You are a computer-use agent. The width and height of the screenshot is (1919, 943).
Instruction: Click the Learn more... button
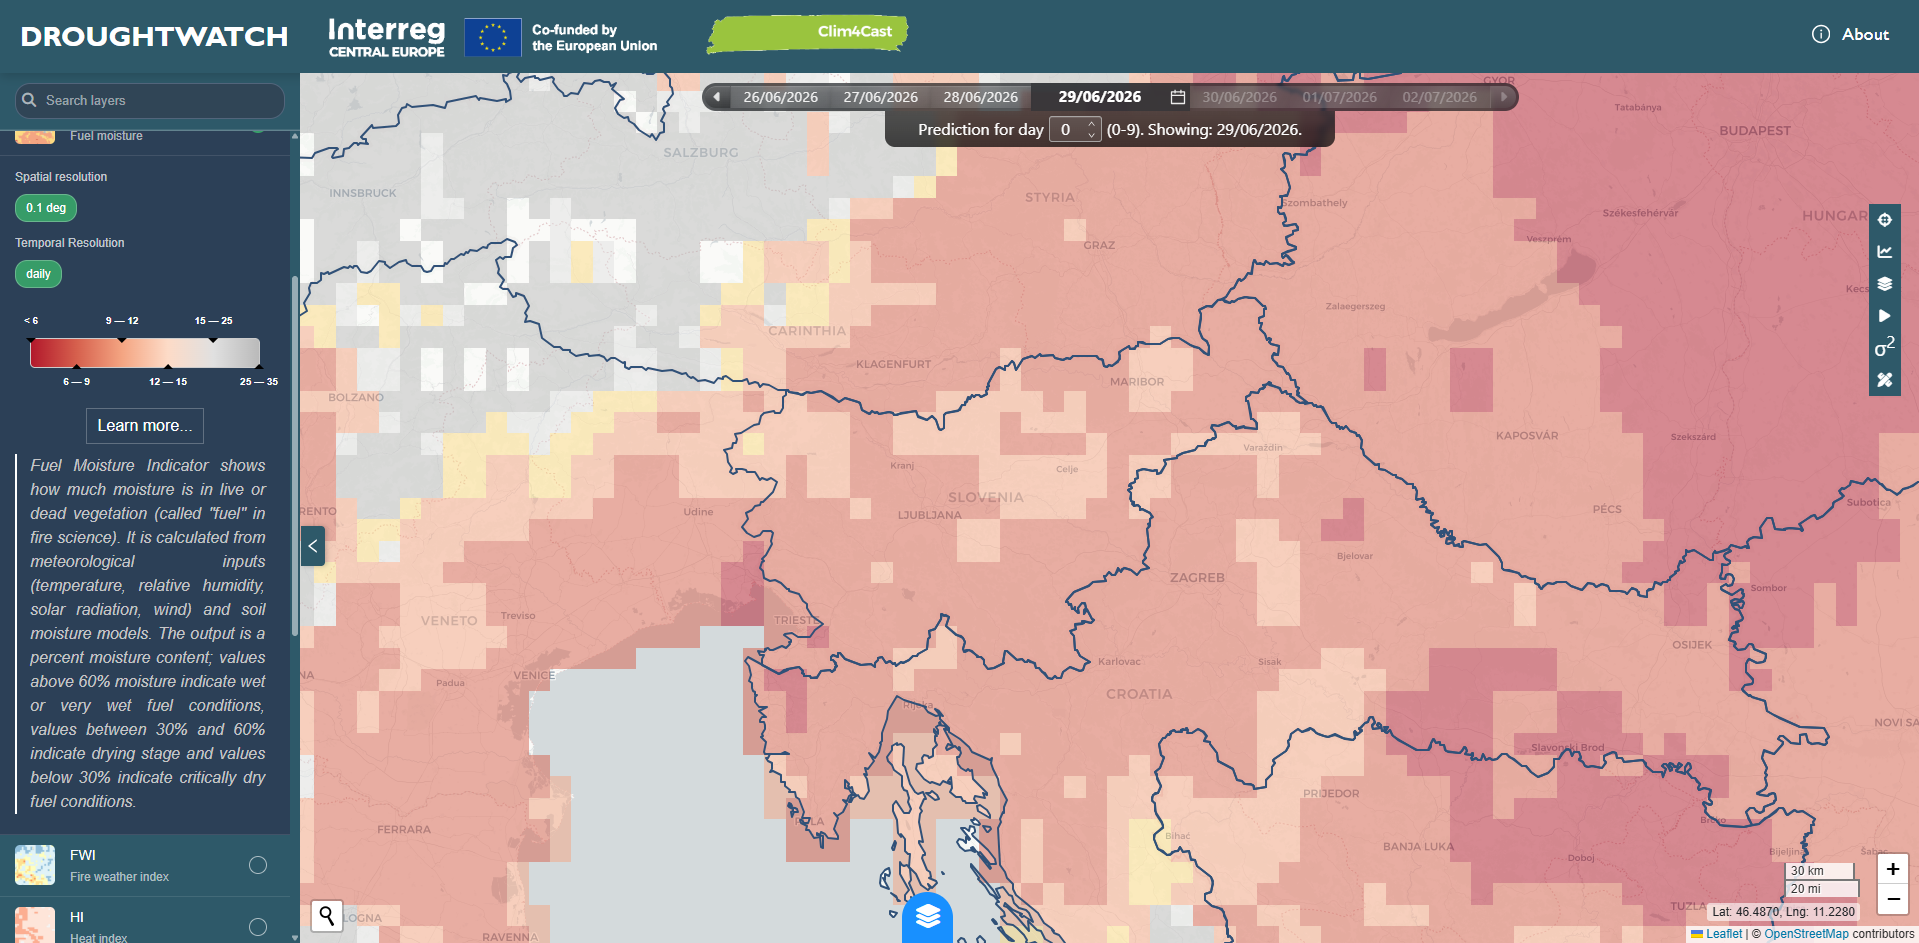(145, 426)
